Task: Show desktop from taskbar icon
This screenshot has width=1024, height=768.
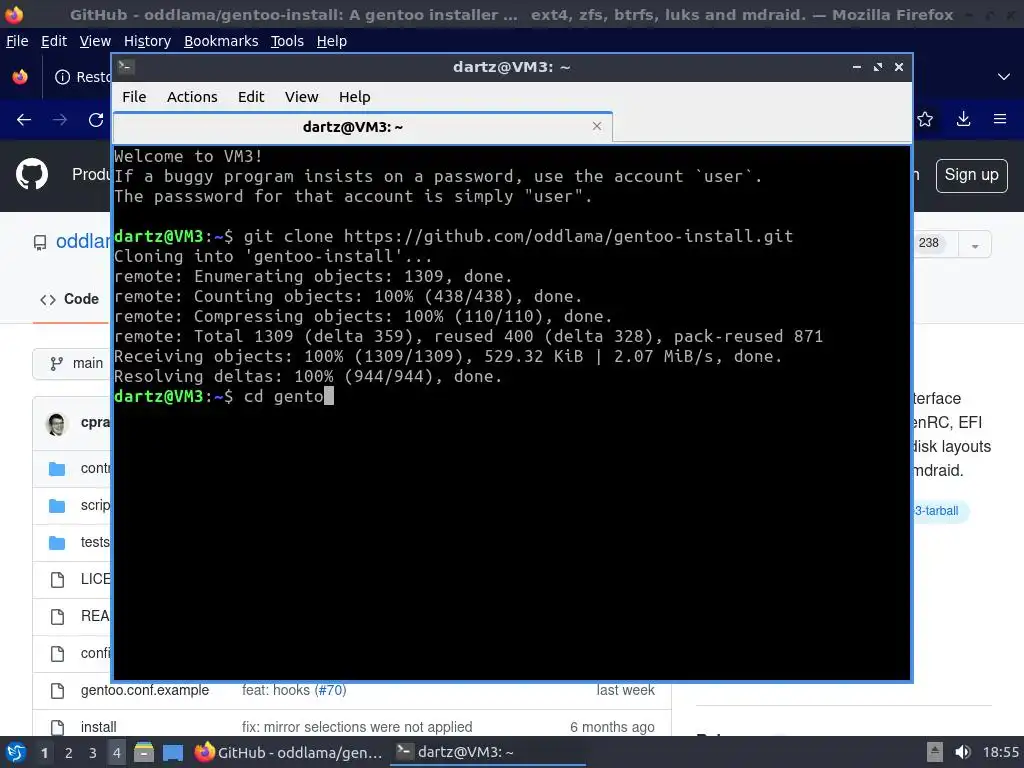Action: coord(173,752)
